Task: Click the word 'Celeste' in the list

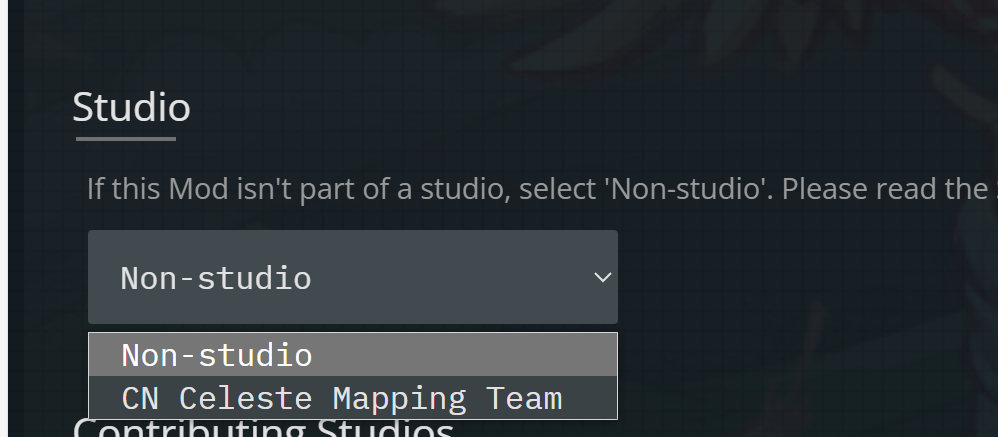Action: tap(245, 398)
